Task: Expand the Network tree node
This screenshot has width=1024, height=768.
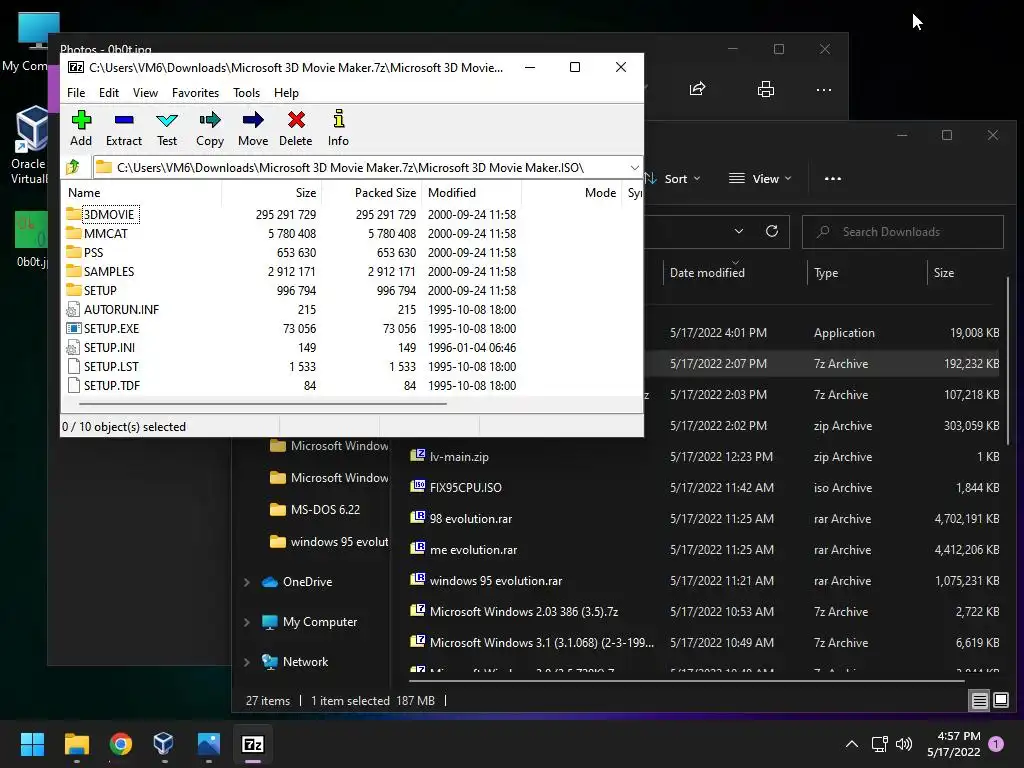Action: 247,662
